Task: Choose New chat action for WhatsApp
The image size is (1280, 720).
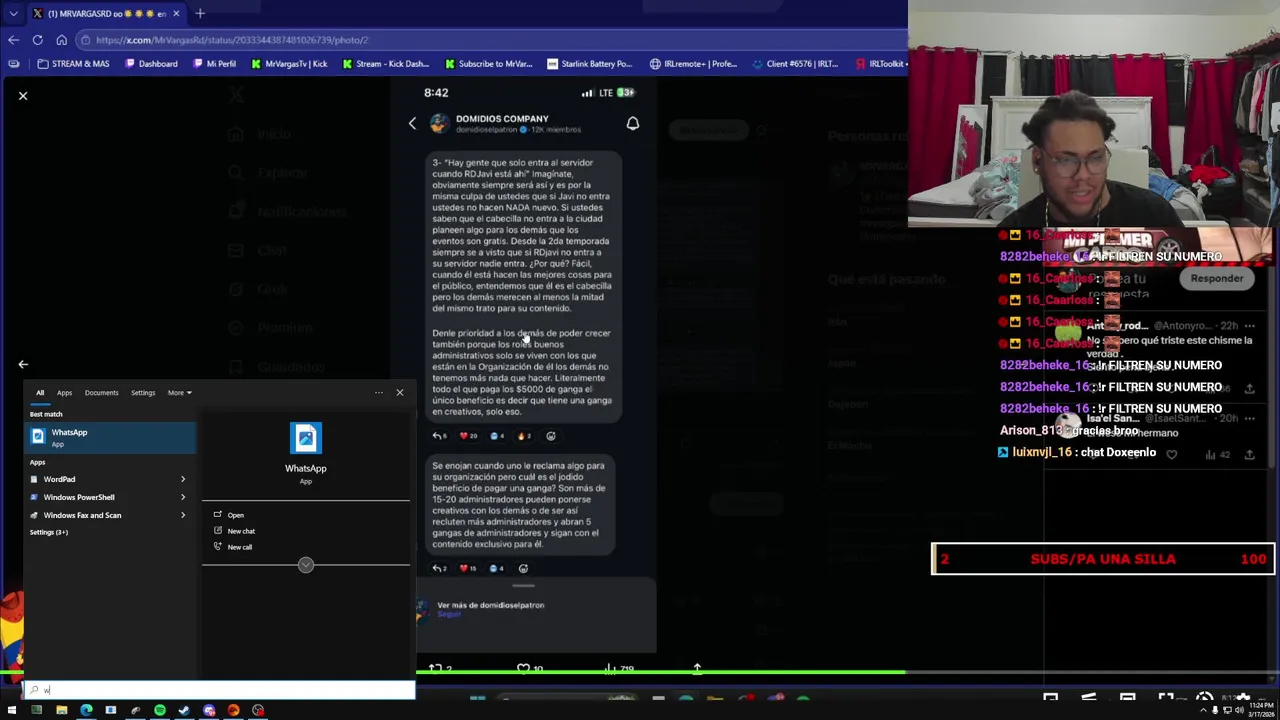Action: click(x=241, y=531)
